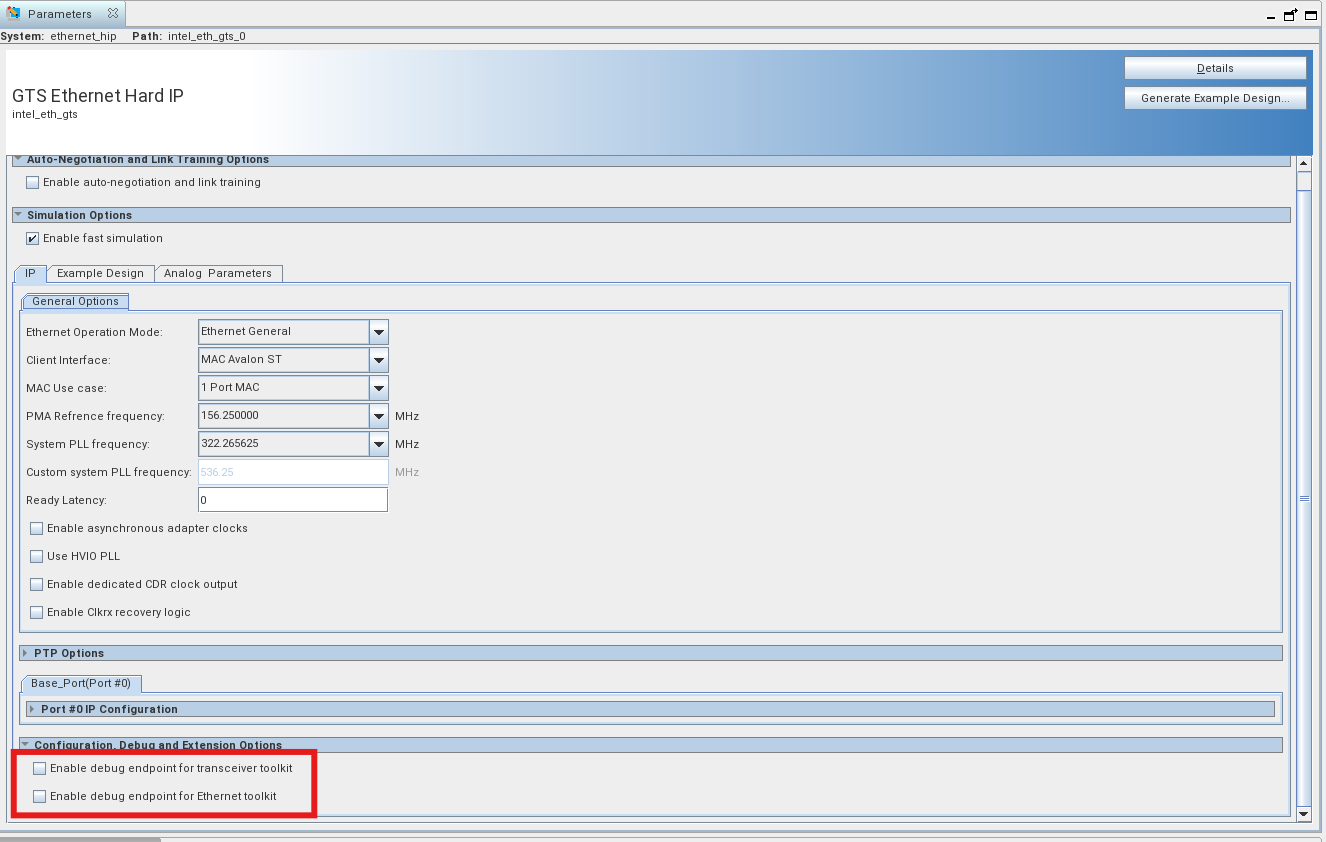Enable debug endpoint for transceiver toolkit
The height and width of the screenshot is (842, 1326).
[40, 769]
